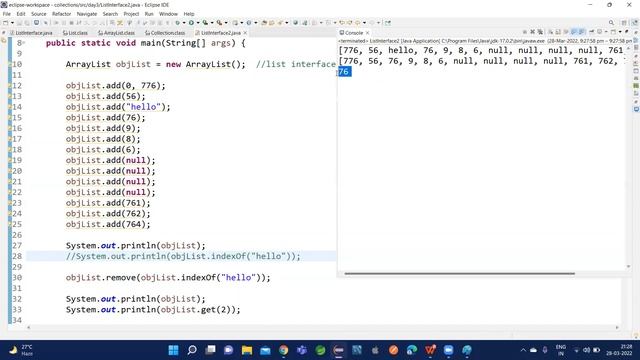Click the Console horizontal scrollbar thumb
640x360 pixels.
(x=460, y=274)
